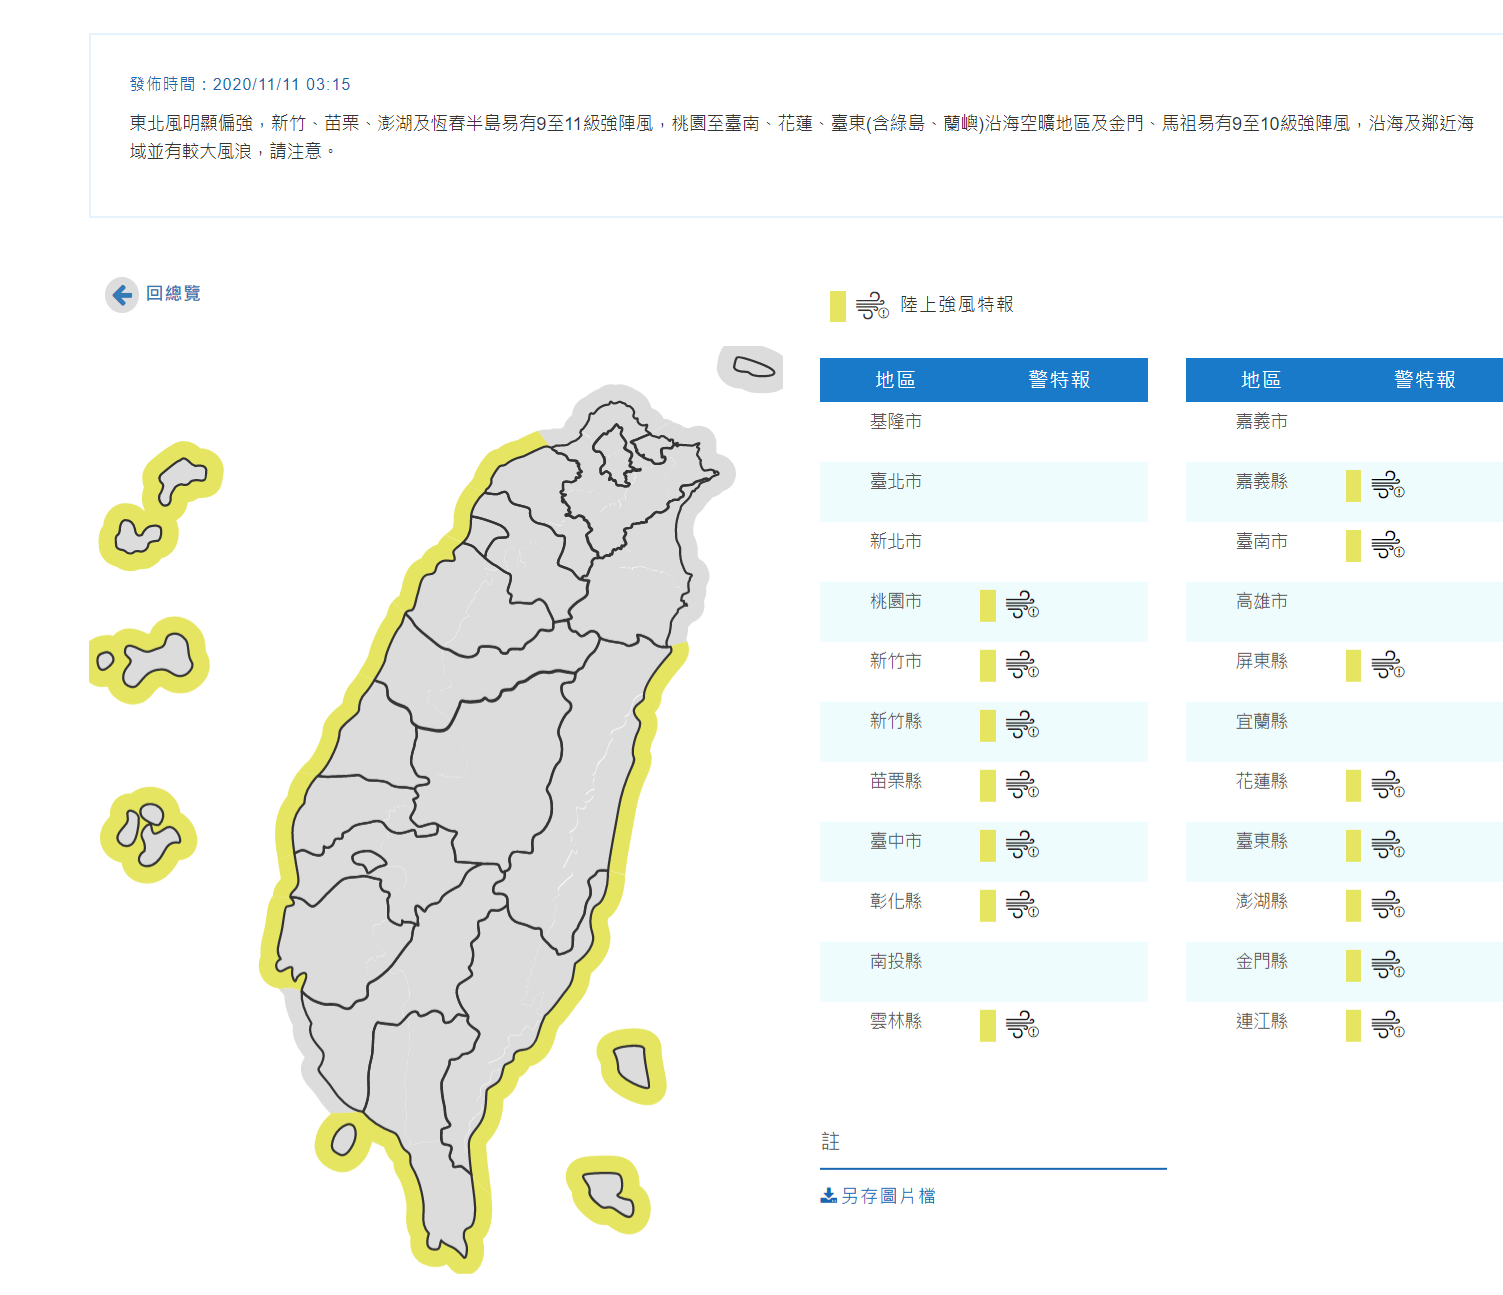The height and width of the screenshot is (1295, 1503).
Task: Click the 陸上強風特報 legend wind icon
Action: (872, 306)
